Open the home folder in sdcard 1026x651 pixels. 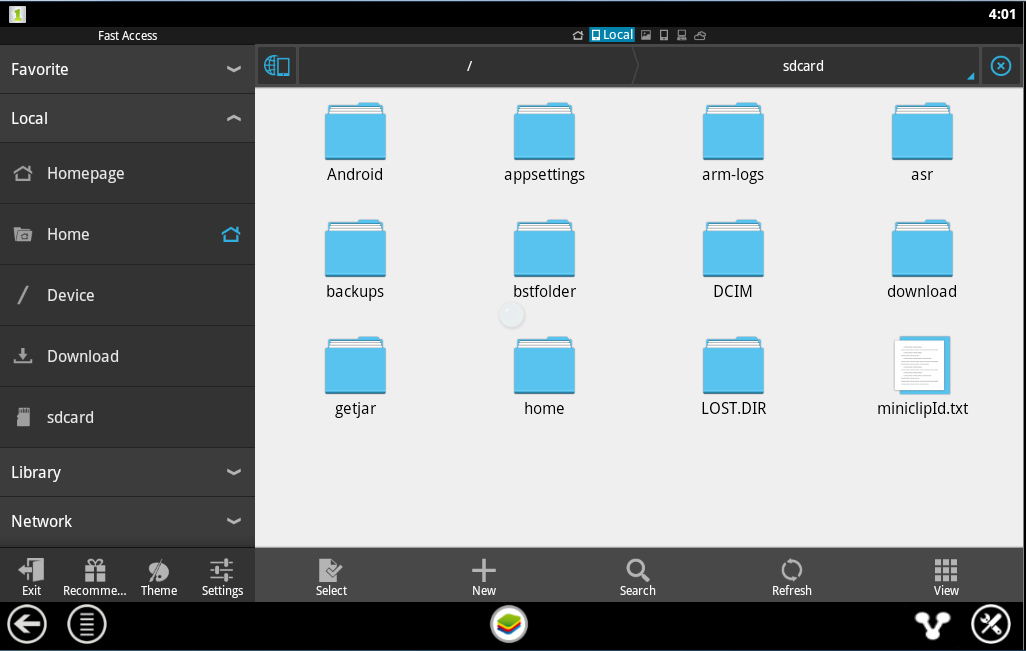(x=544, y=377)
